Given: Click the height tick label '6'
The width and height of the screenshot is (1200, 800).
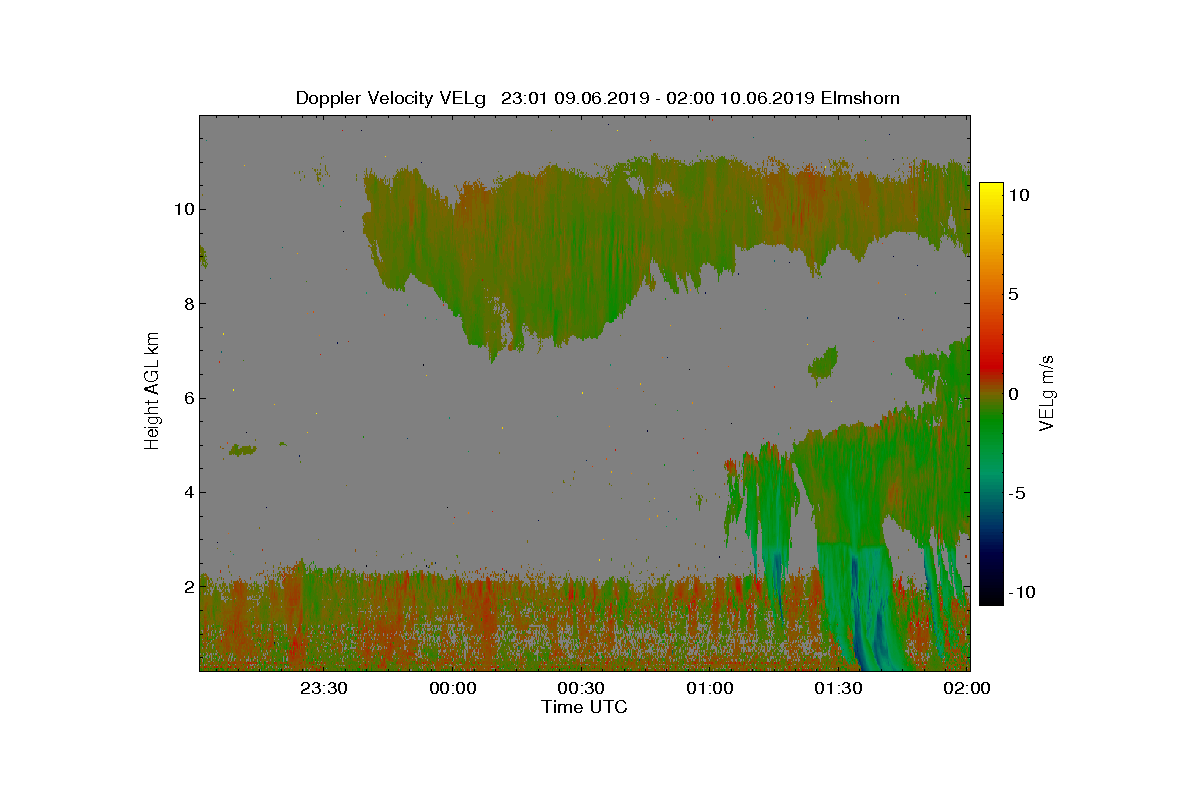Looking at the screenshot, I should 188,398.
